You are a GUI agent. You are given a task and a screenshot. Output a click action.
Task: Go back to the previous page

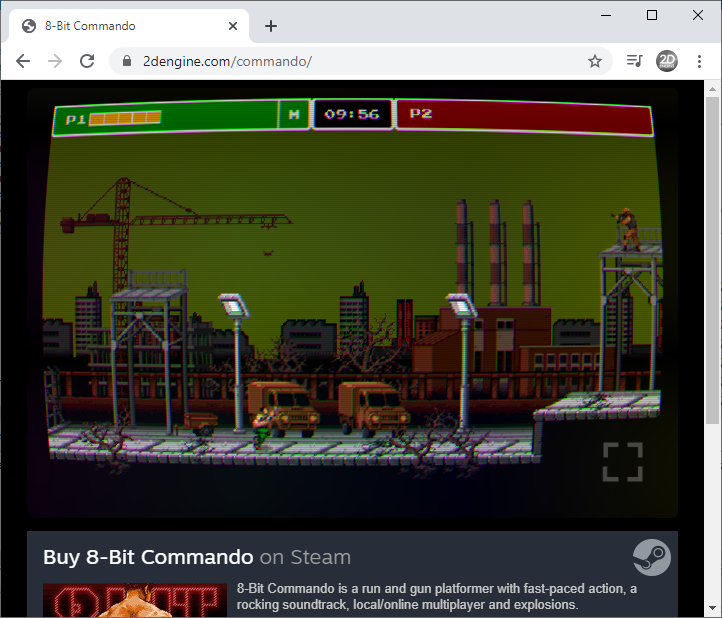coord(23,61)
